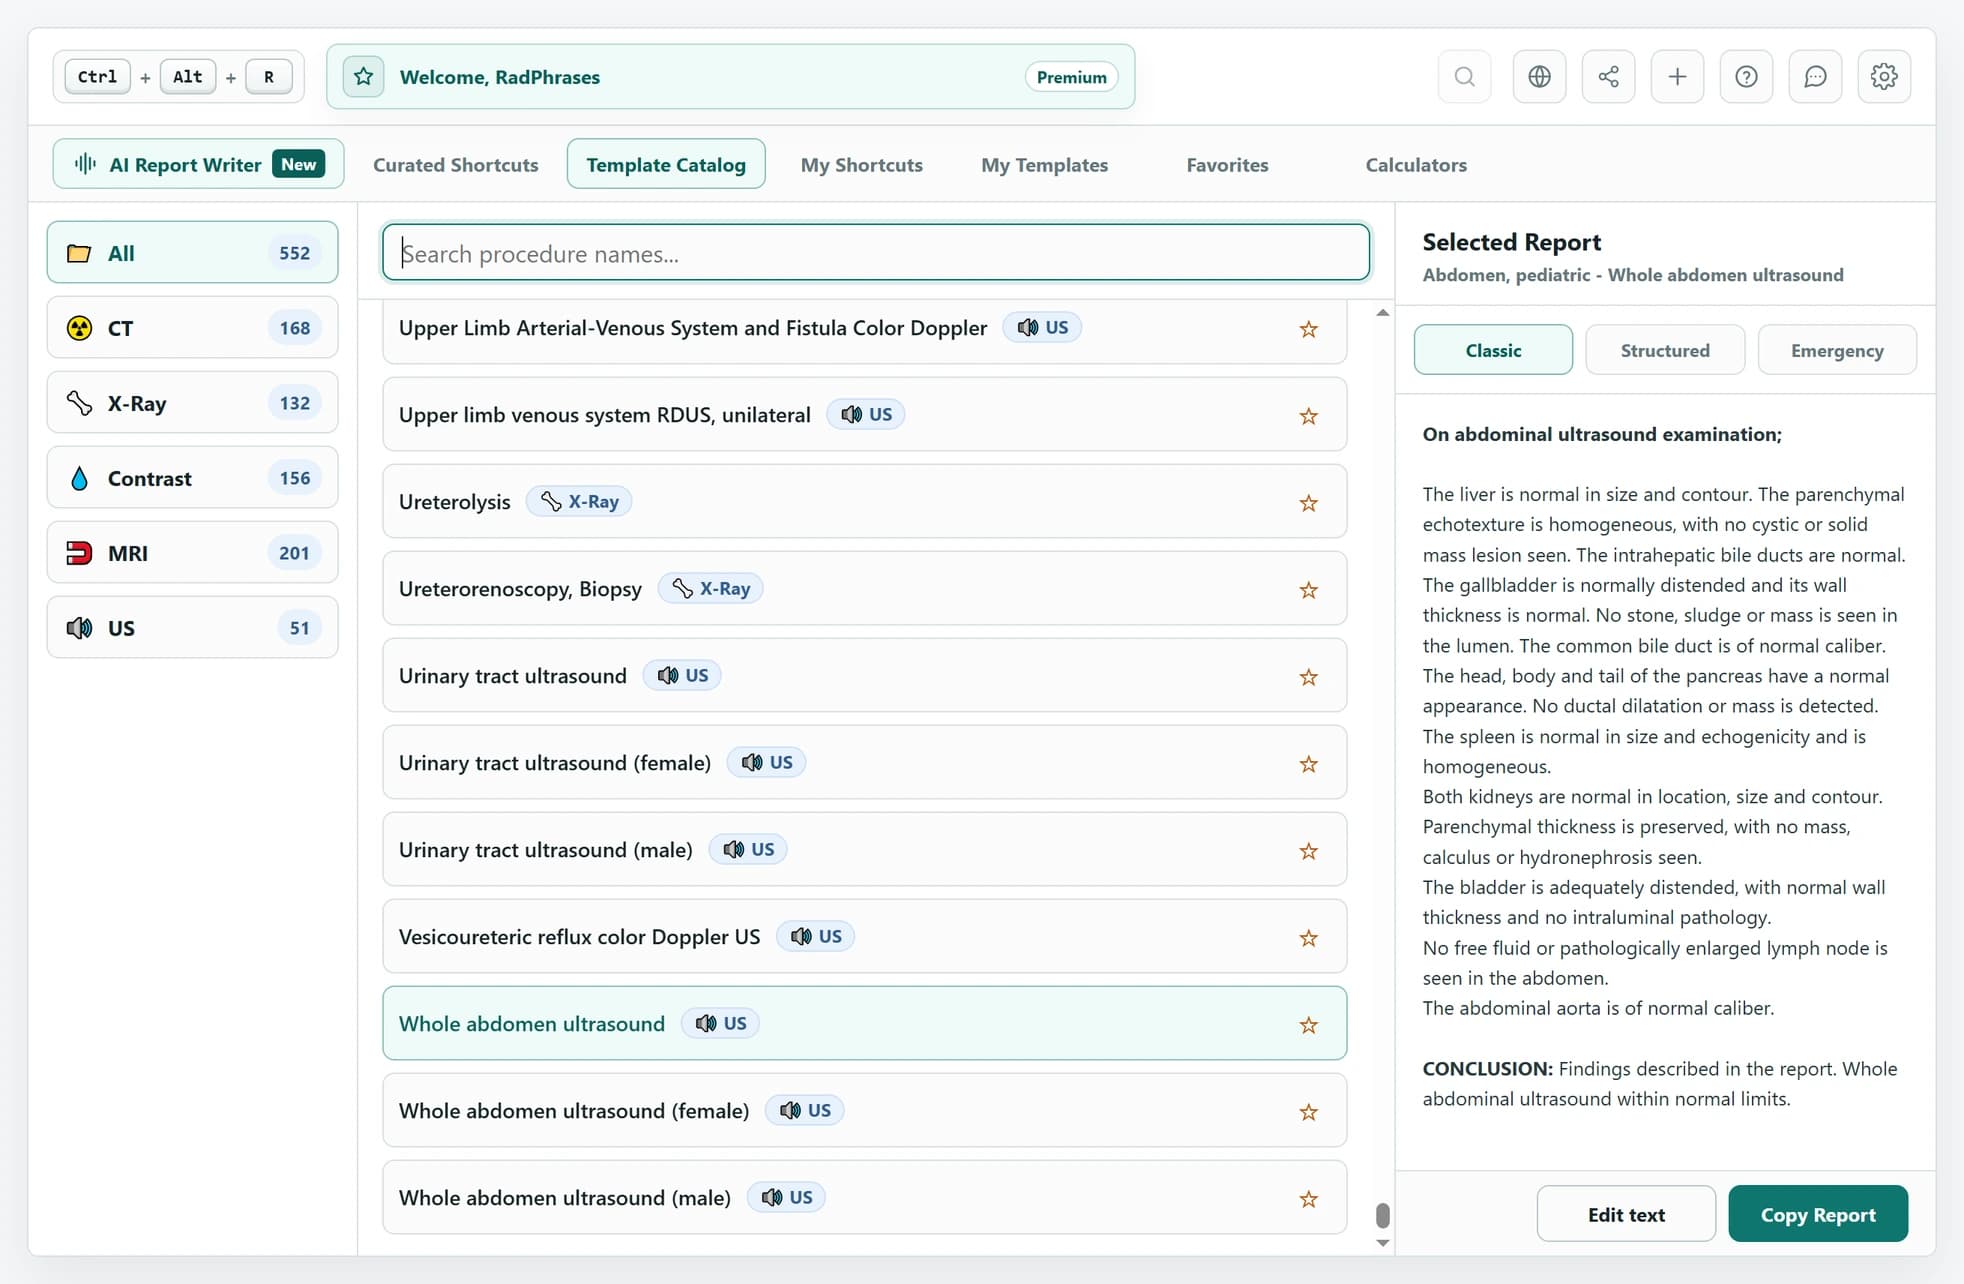Click the Edit text button
The width and height of the screenshot is (1964, 1284).
[x=1626, y=1214]
